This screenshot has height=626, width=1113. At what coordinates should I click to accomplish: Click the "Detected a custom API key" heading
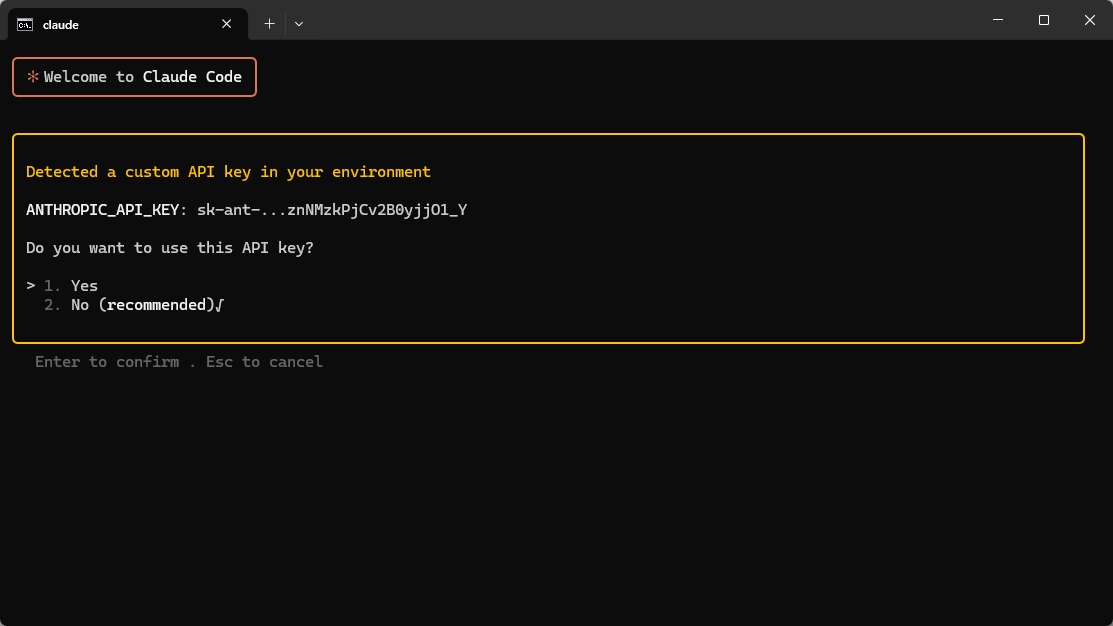228,172
